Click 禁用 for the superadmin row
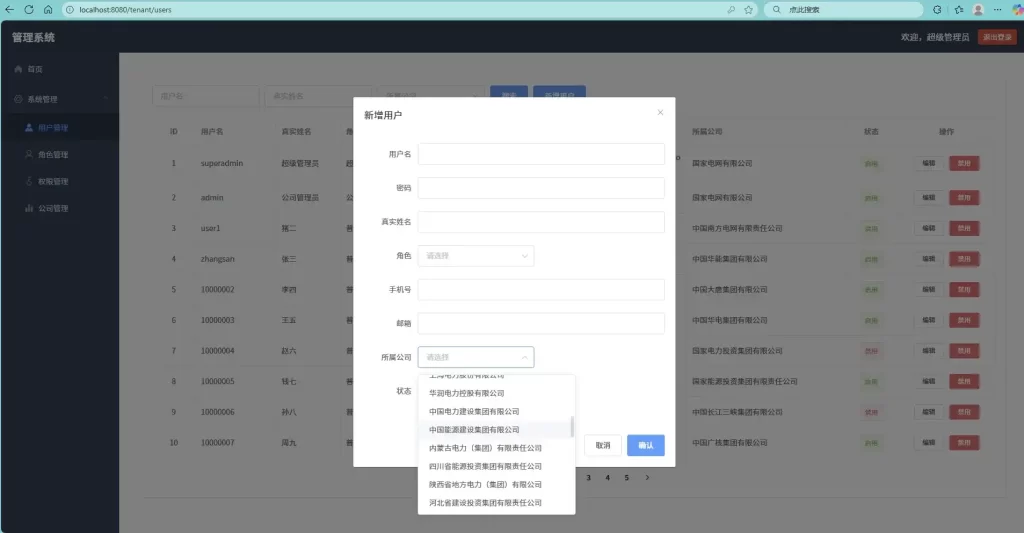 (x=964, y=163)
